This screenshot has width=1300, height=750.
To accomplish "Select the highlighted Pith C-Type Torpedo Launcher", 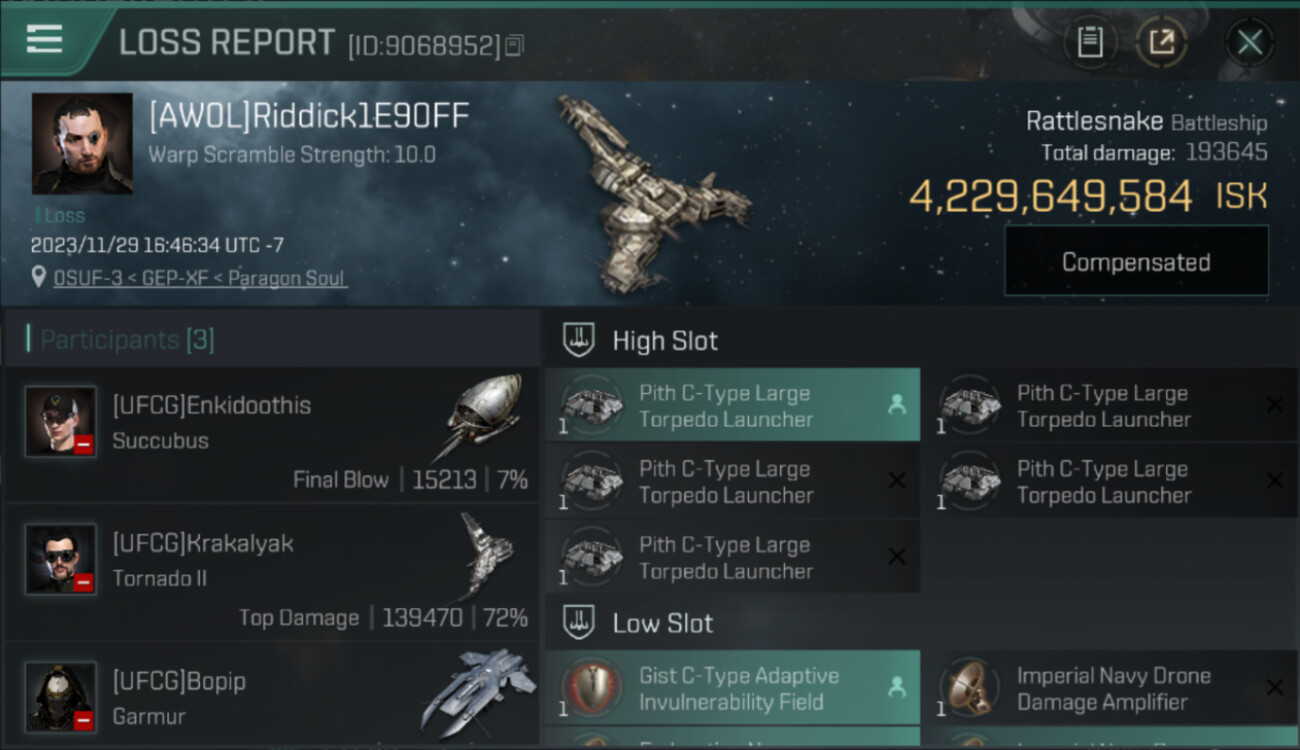I will 732,406.
